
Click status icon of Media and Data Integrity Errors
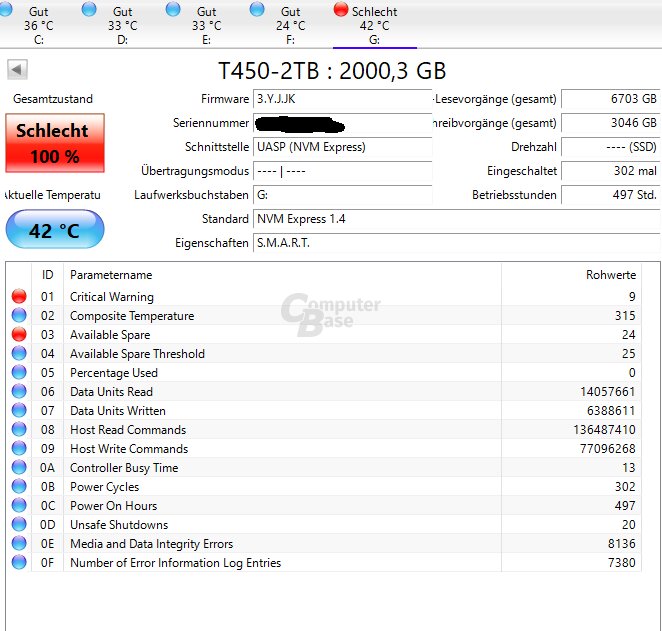pos(19,543)
